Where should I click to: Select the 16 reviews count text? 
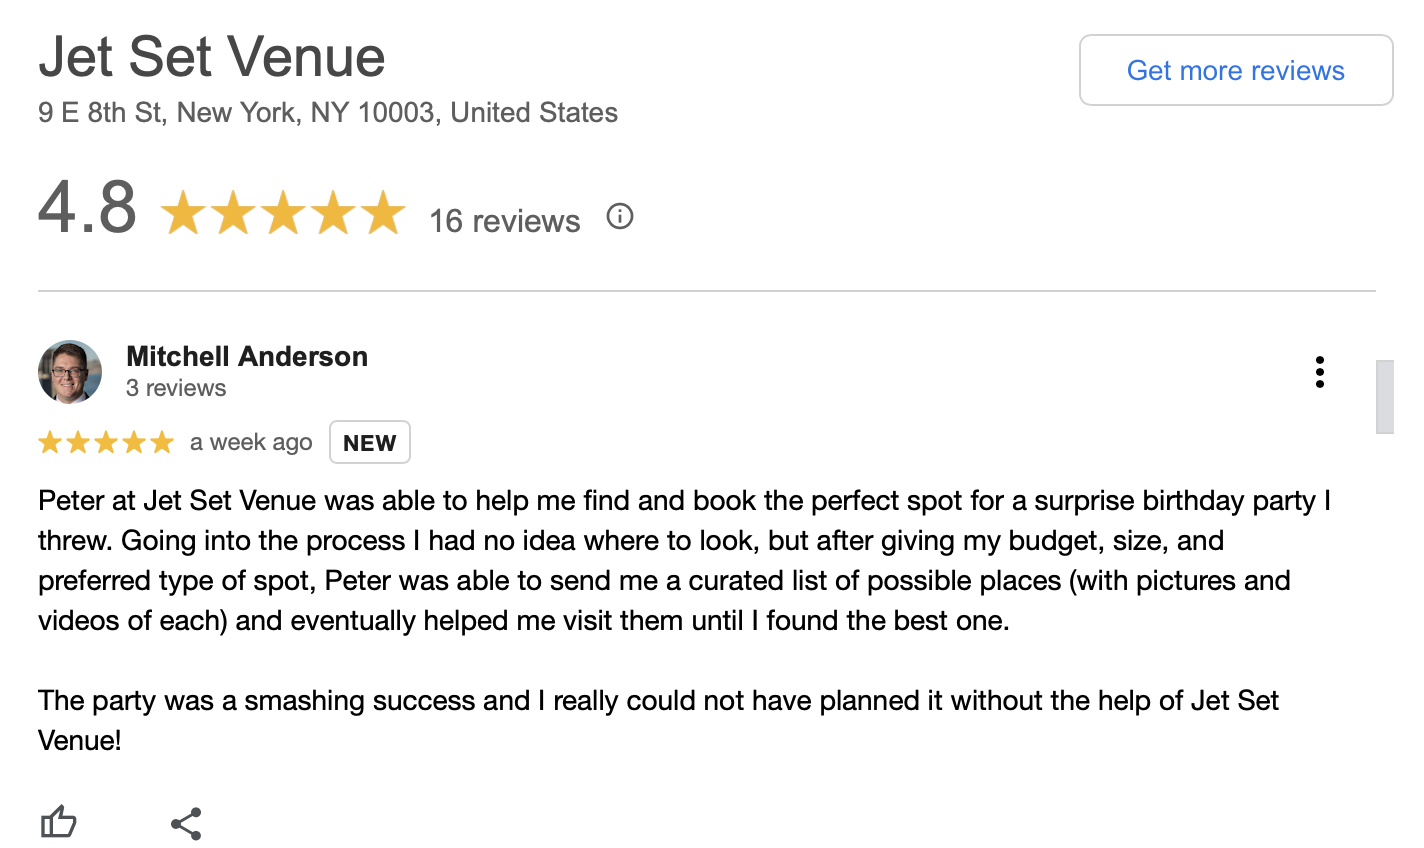coord(505,221)
